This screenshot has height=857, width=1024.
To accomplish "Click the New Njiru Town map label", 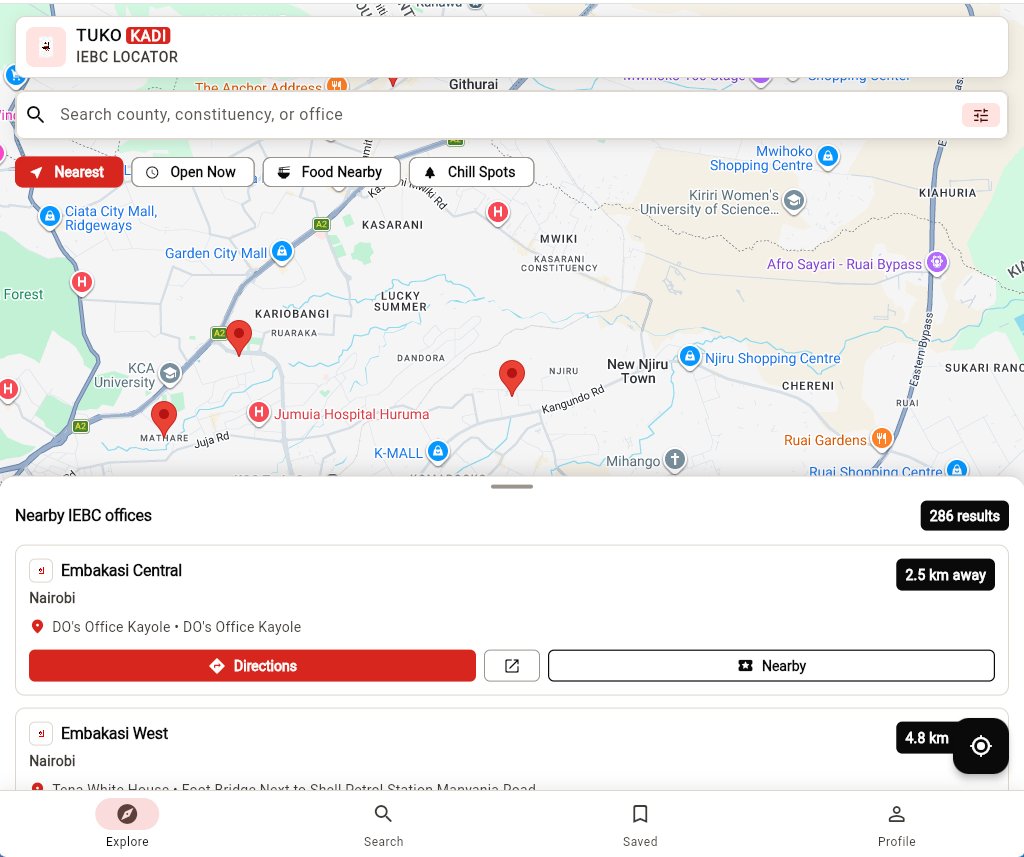I will 637,371.
